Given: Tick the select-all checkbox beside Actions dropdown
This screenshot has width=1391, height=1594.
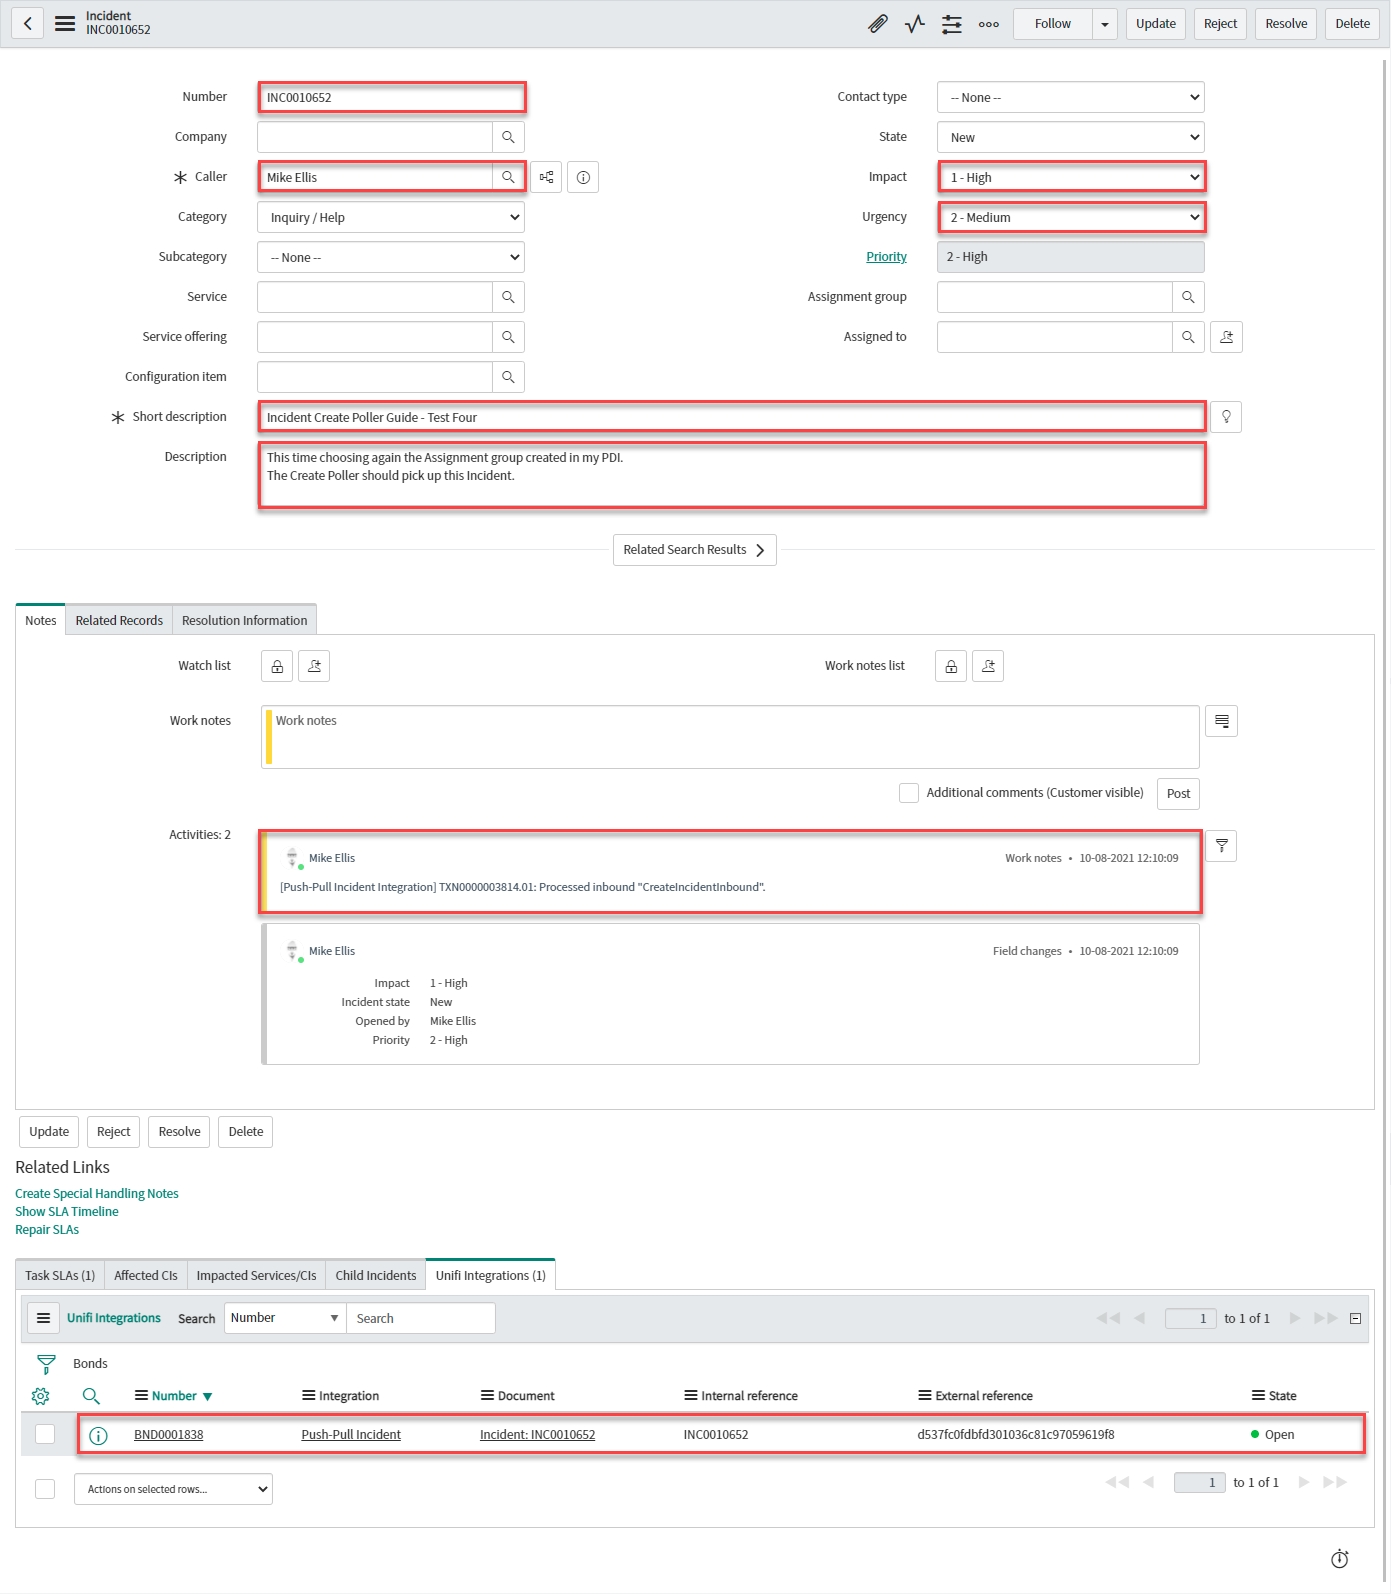Looking at the screenshot, I should [45, 1489].
